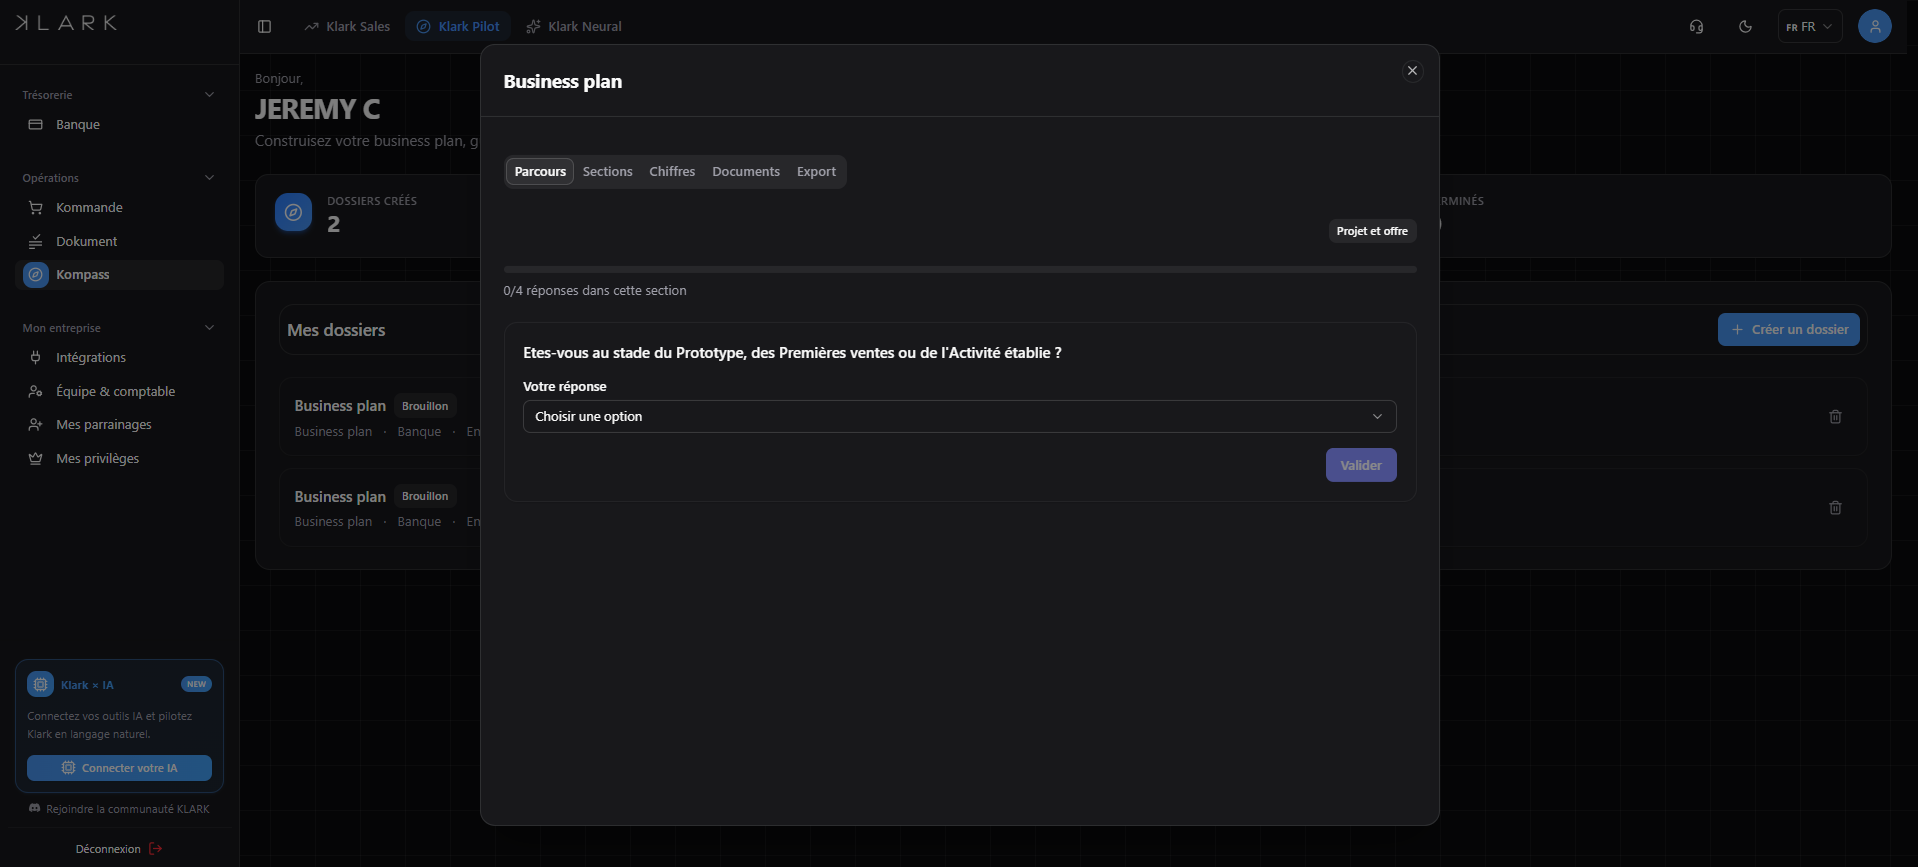Open Kommande in the sidebar
Image resolution: width=1918 pixels, height=867 pixels.
[x=119, y=208]
